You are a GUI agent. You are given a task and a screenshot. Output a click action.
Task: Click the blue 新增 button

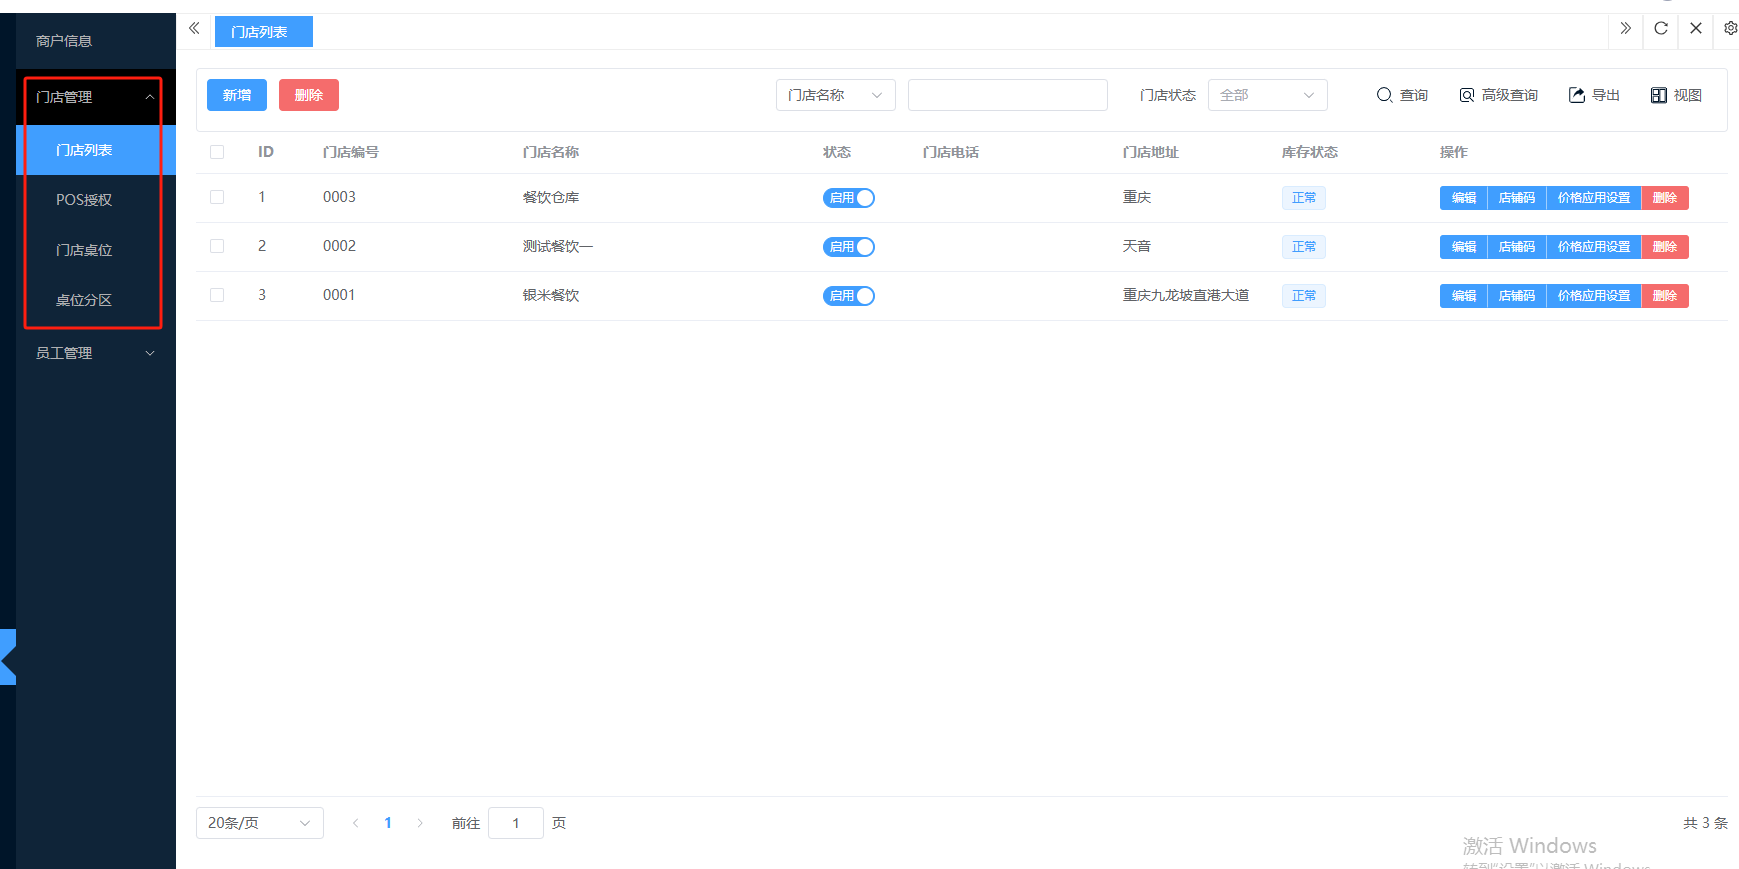pyautogui.click(x=237, y=95)
